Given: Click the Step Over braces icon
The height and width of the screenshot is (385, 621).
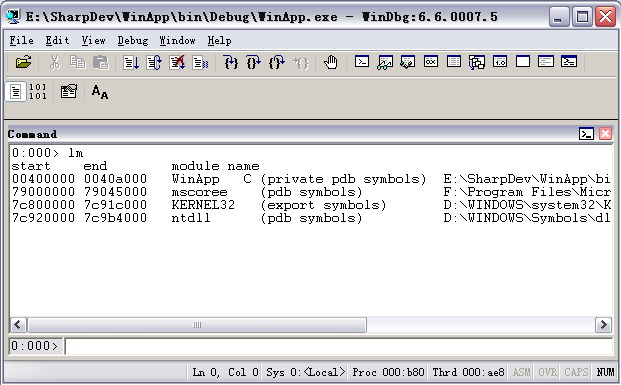Looking at the screenshot, I should [x=254, y=62].
